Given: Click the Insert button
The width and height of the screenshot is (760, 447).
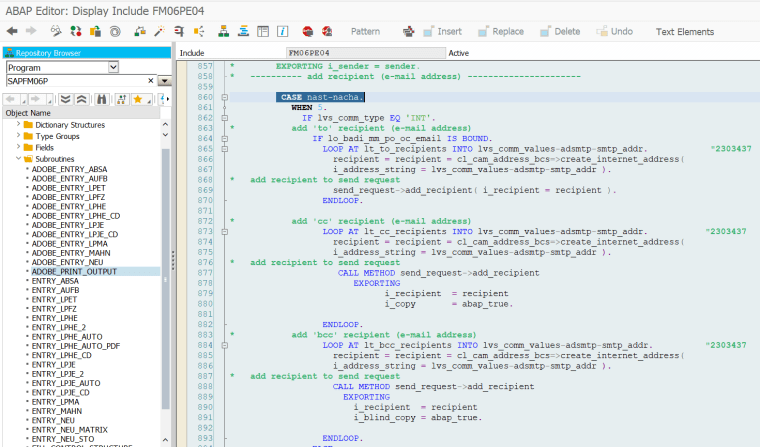Looking at the screenshot, I should tap(443, 32).
